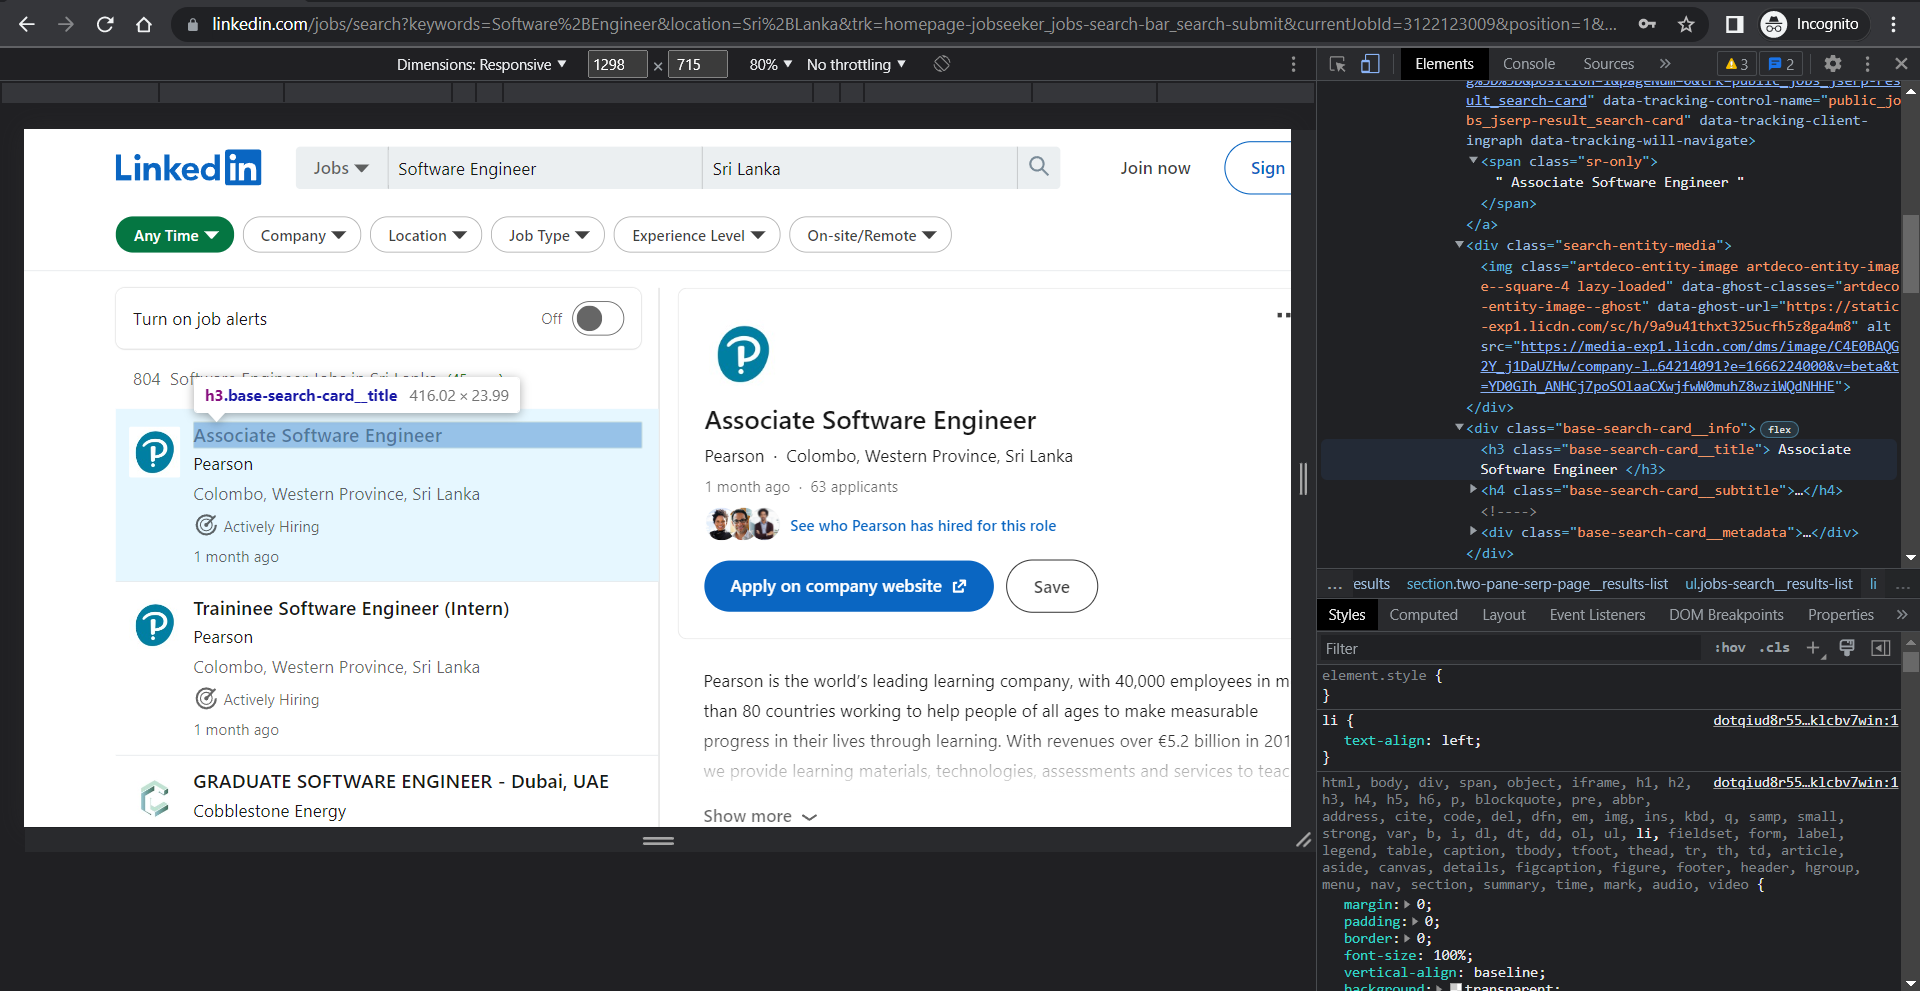Toggle the device toolbar emulation mode
1920x991 pixels.
1370,63
